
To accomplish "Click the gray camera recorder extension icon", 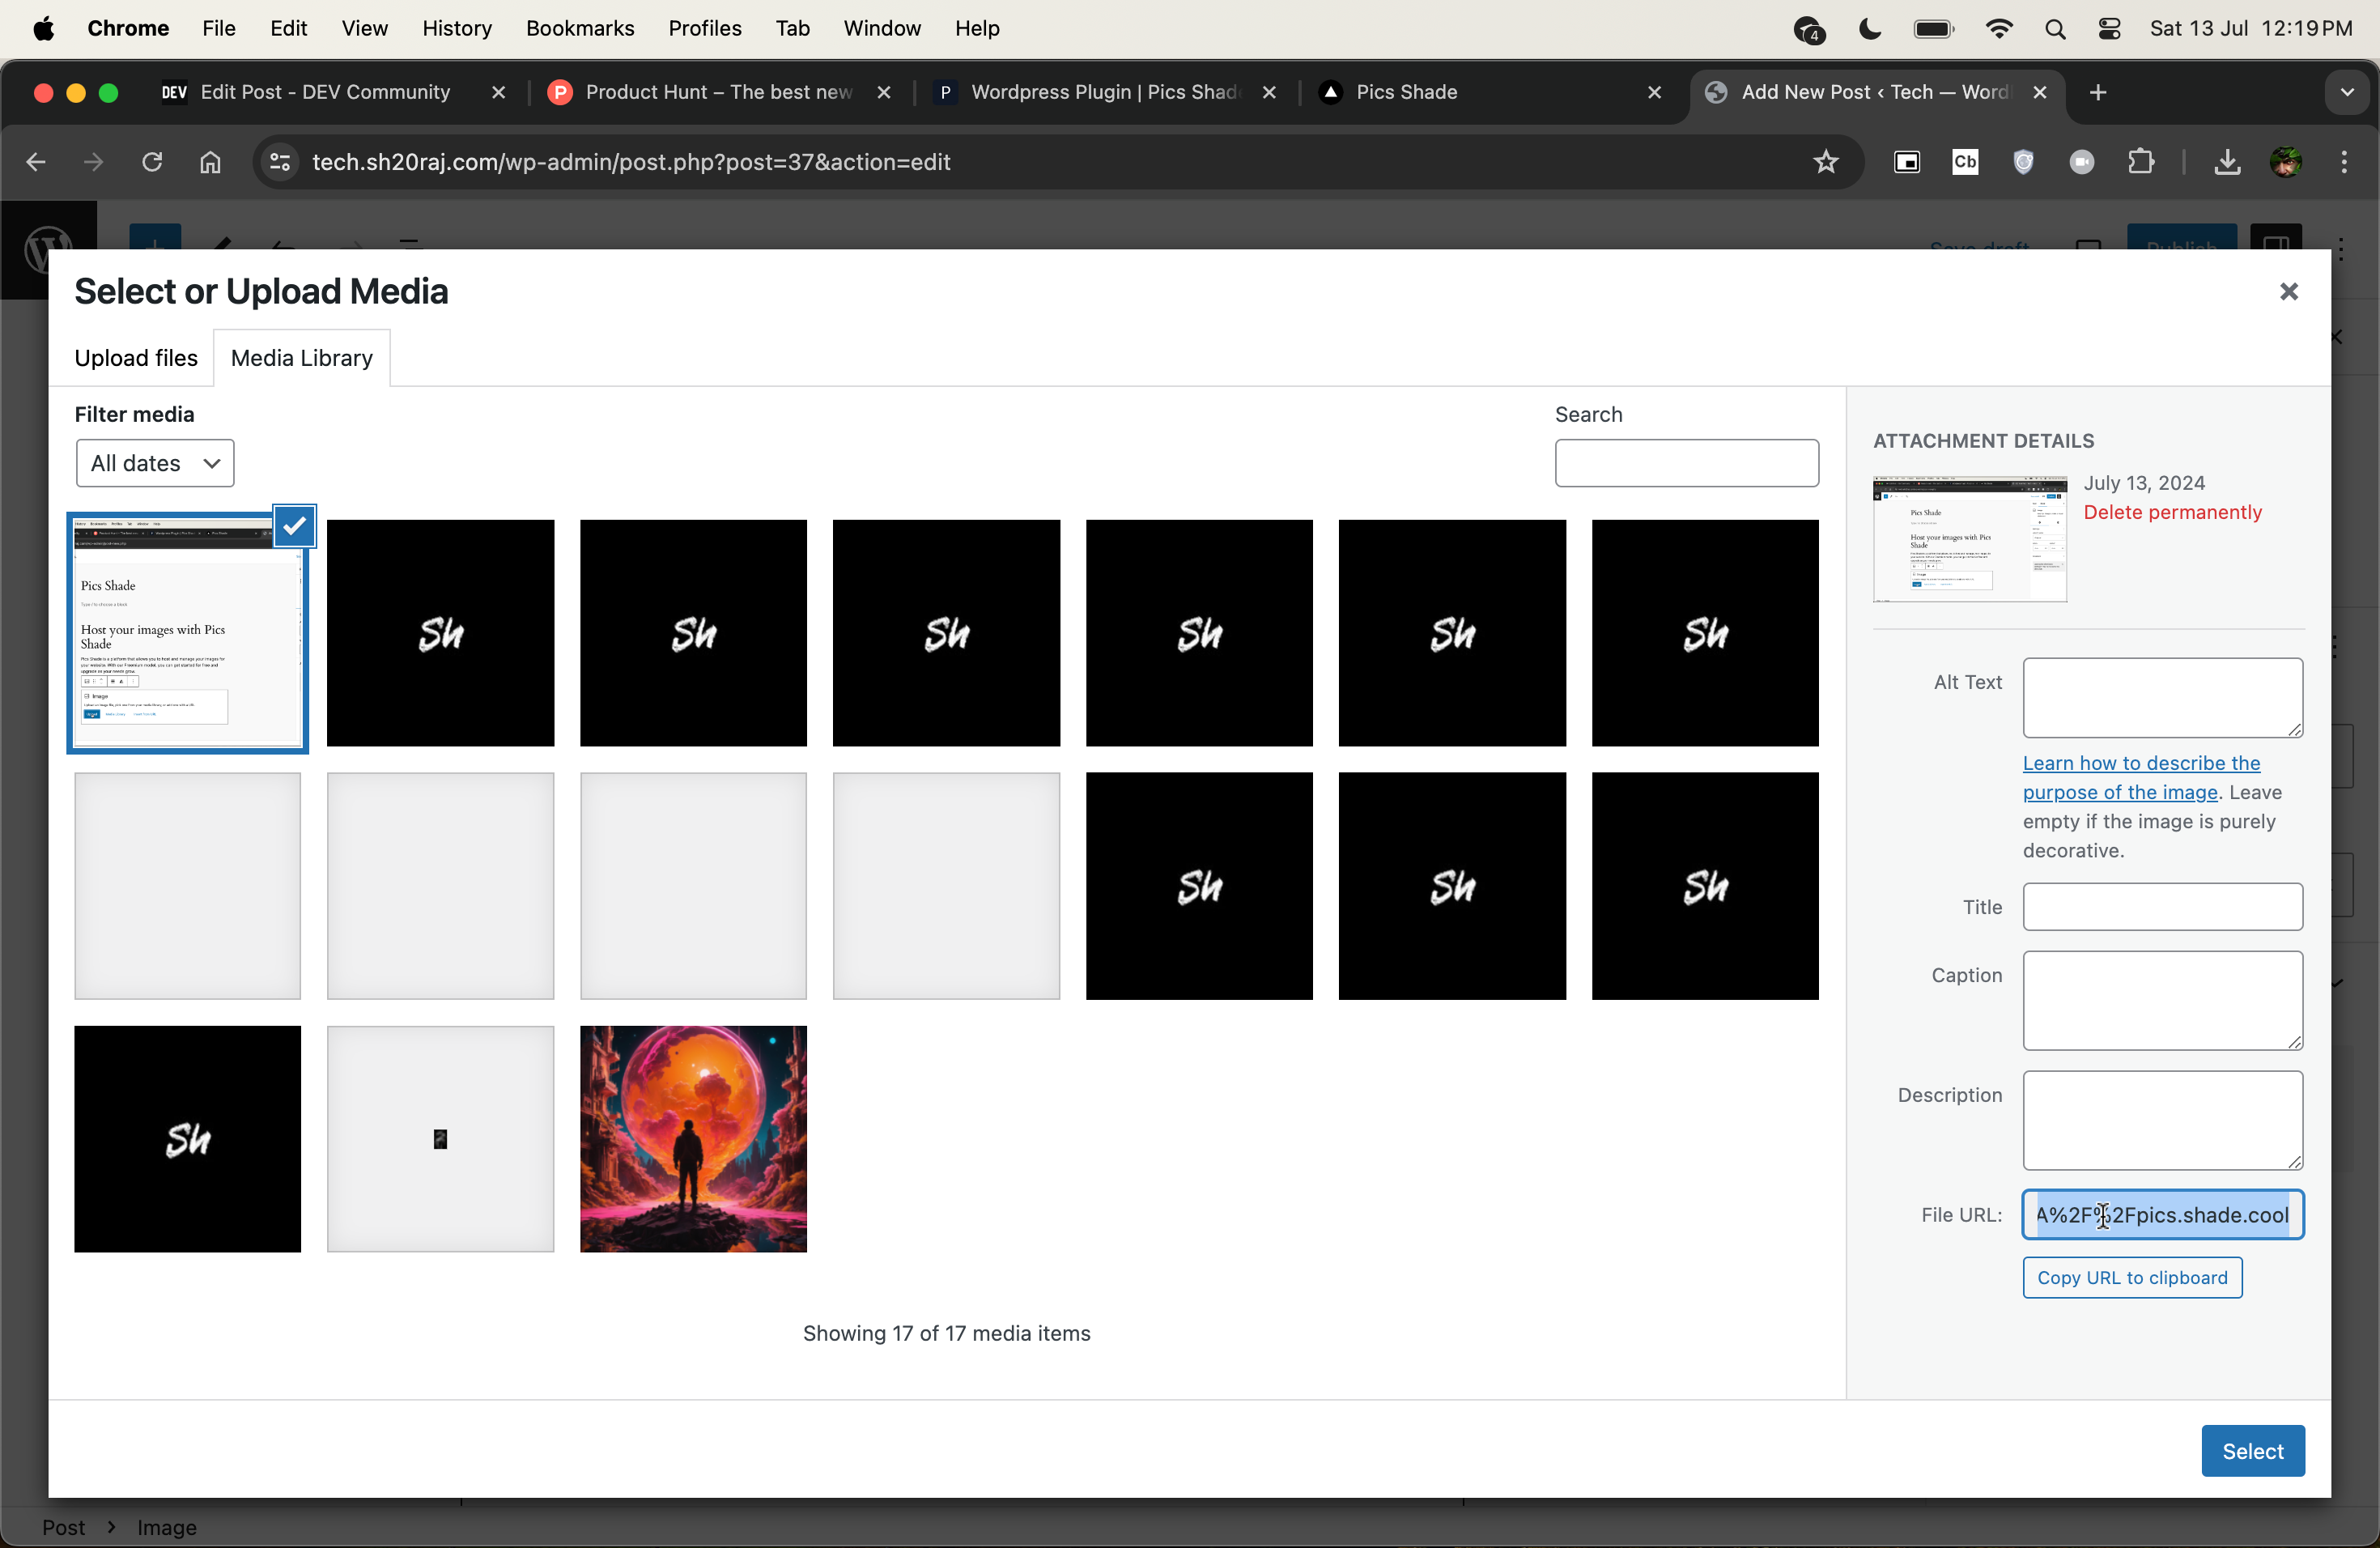I will tap(2082, 162).
